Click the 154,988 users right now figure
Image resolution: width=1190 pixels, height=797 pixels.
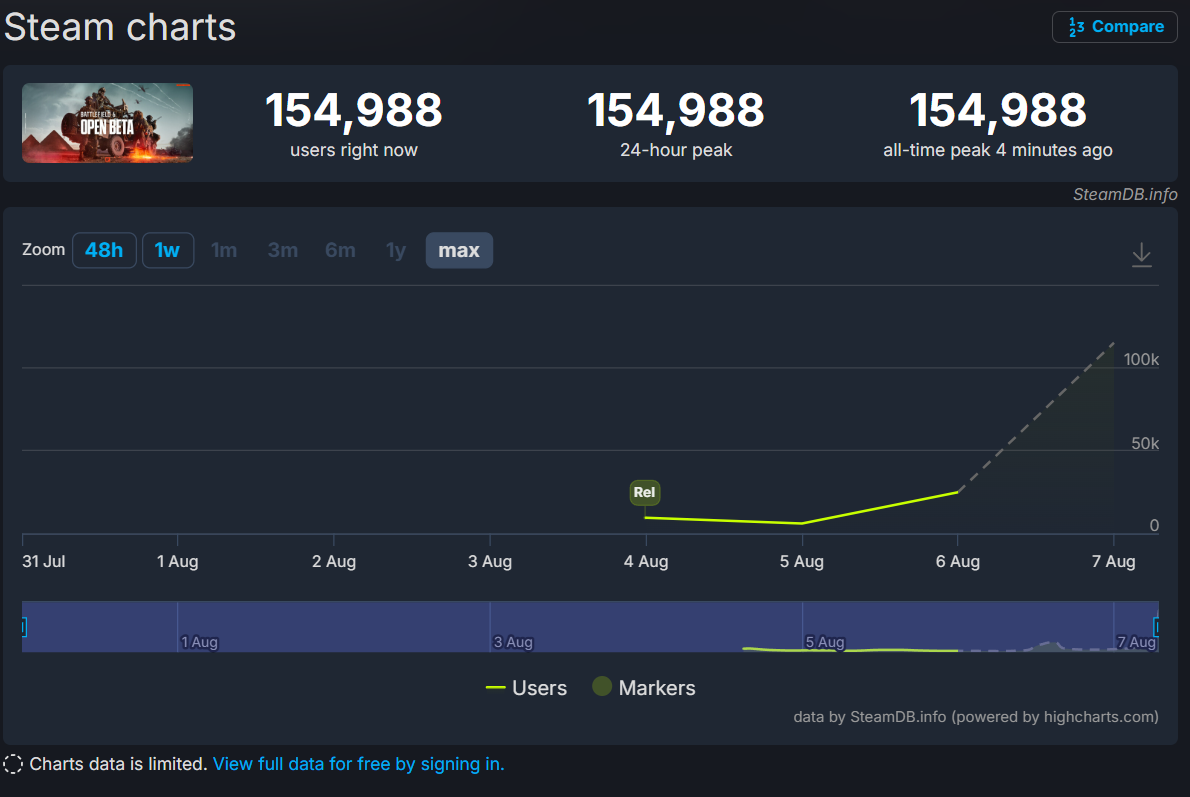[354, 110]
